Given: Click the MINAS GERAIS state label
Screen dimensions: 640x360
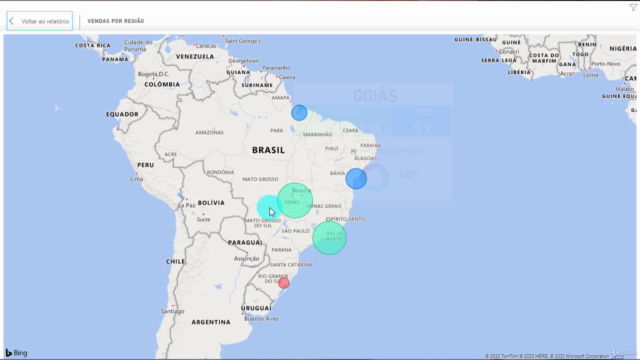Looking at the screenshot, I should (325, 206).
